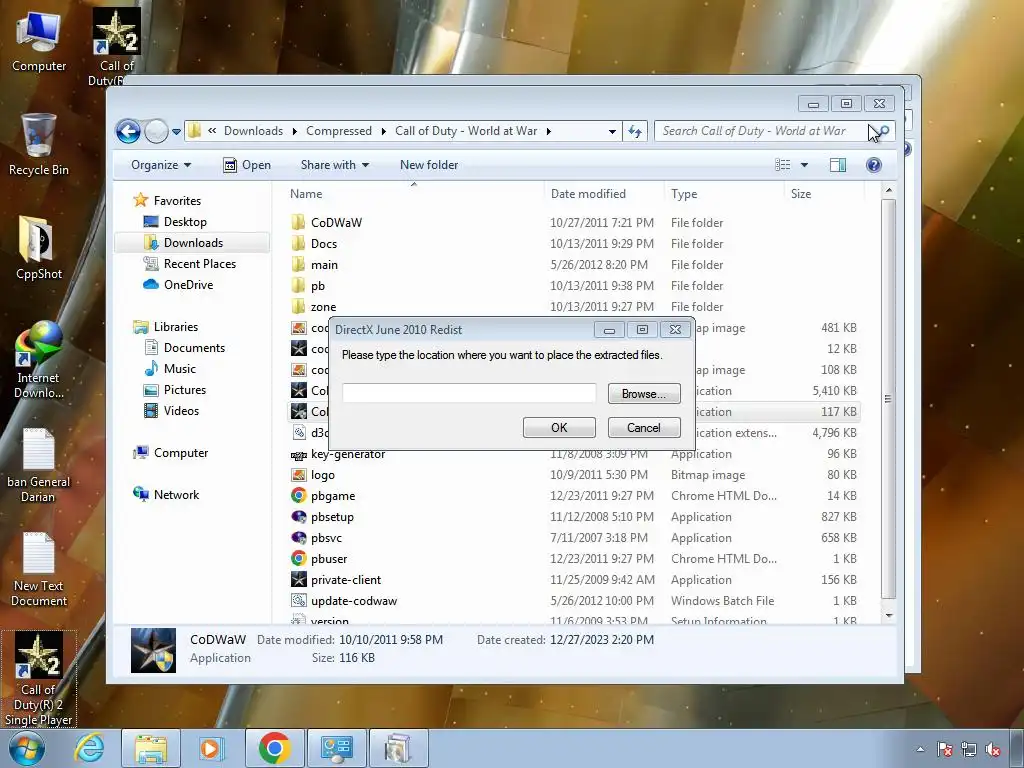Click the Back navigation arrow in Explorer
1024x768 pixels.
coord(129,131)
